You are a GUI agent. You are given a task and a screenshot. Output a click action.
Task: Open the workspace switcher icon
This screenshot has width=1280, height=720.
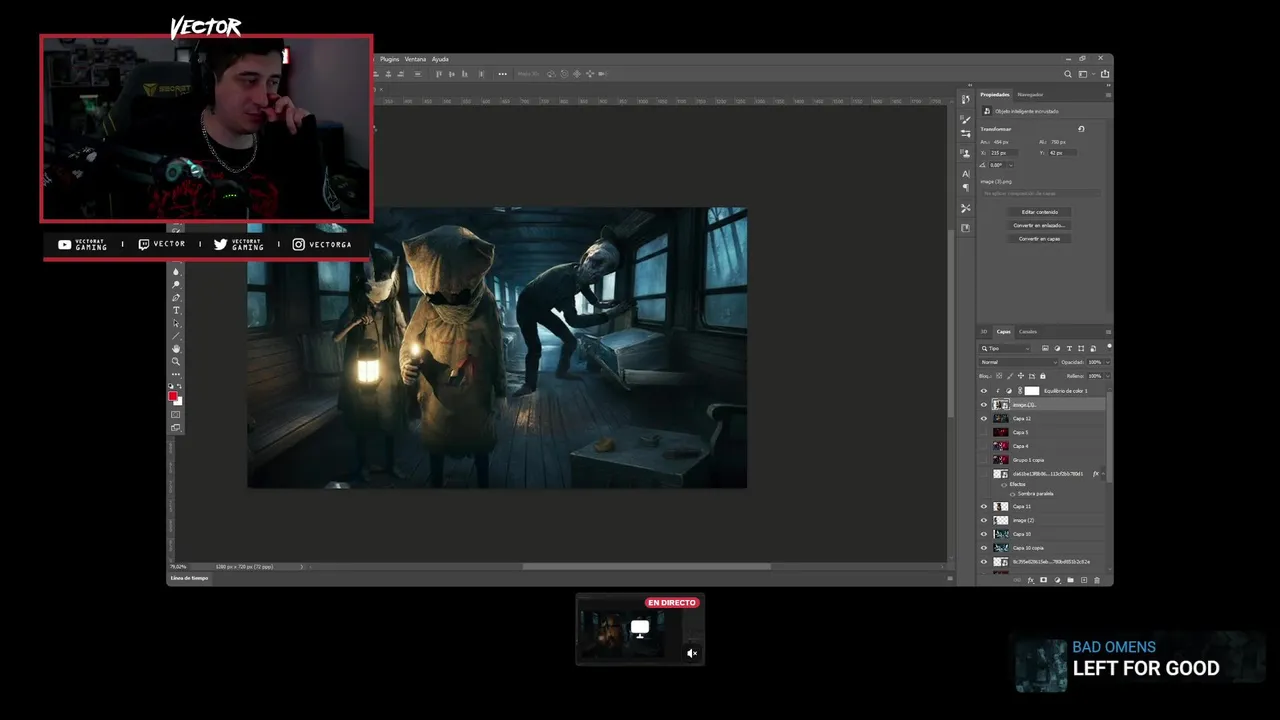click(x=1083, y=74)
